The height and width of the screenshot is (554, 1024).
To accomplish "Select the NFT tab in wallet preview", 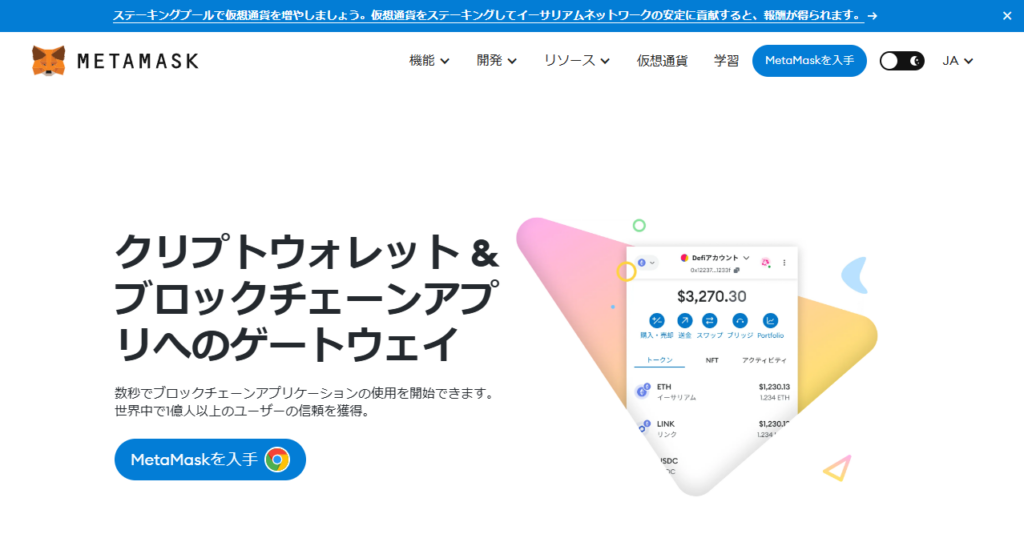I will [x=712, y=360].
